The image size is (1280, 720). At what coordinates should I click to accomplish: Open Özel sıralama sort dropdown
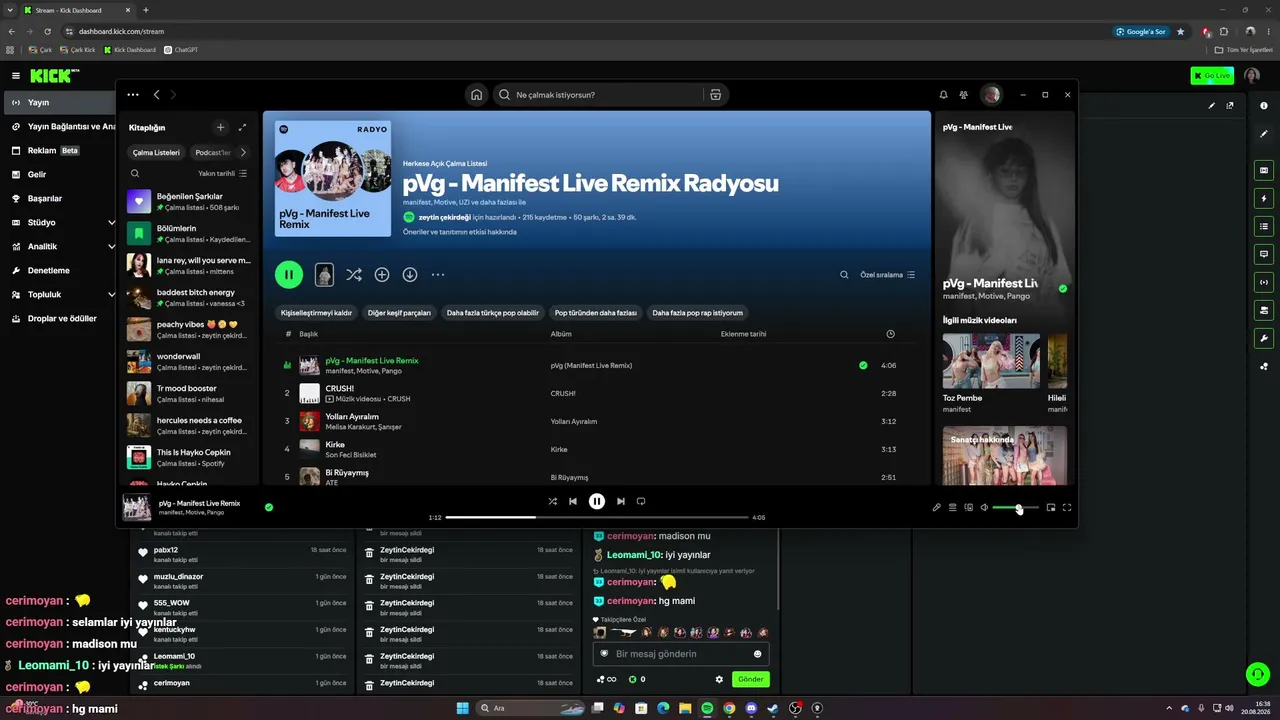(888, 275)
